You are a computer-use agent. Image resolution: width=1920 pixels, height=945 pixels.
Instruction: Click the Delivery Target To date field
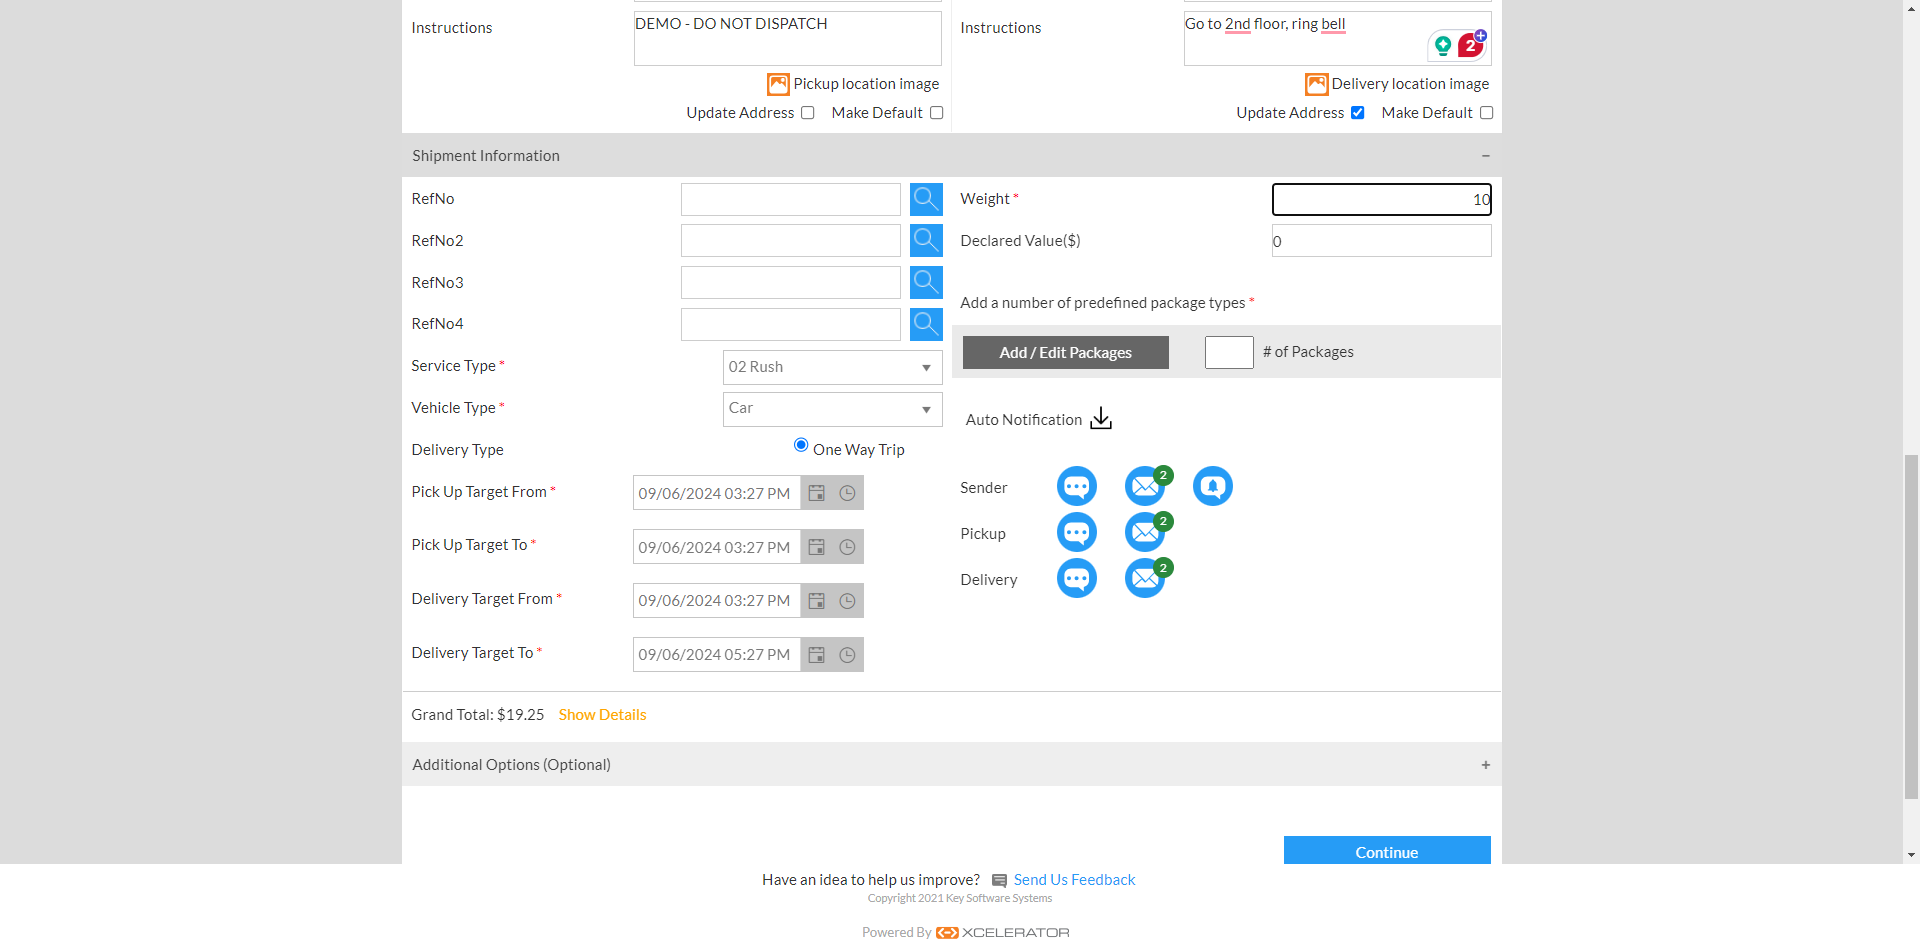click(716, 655)
